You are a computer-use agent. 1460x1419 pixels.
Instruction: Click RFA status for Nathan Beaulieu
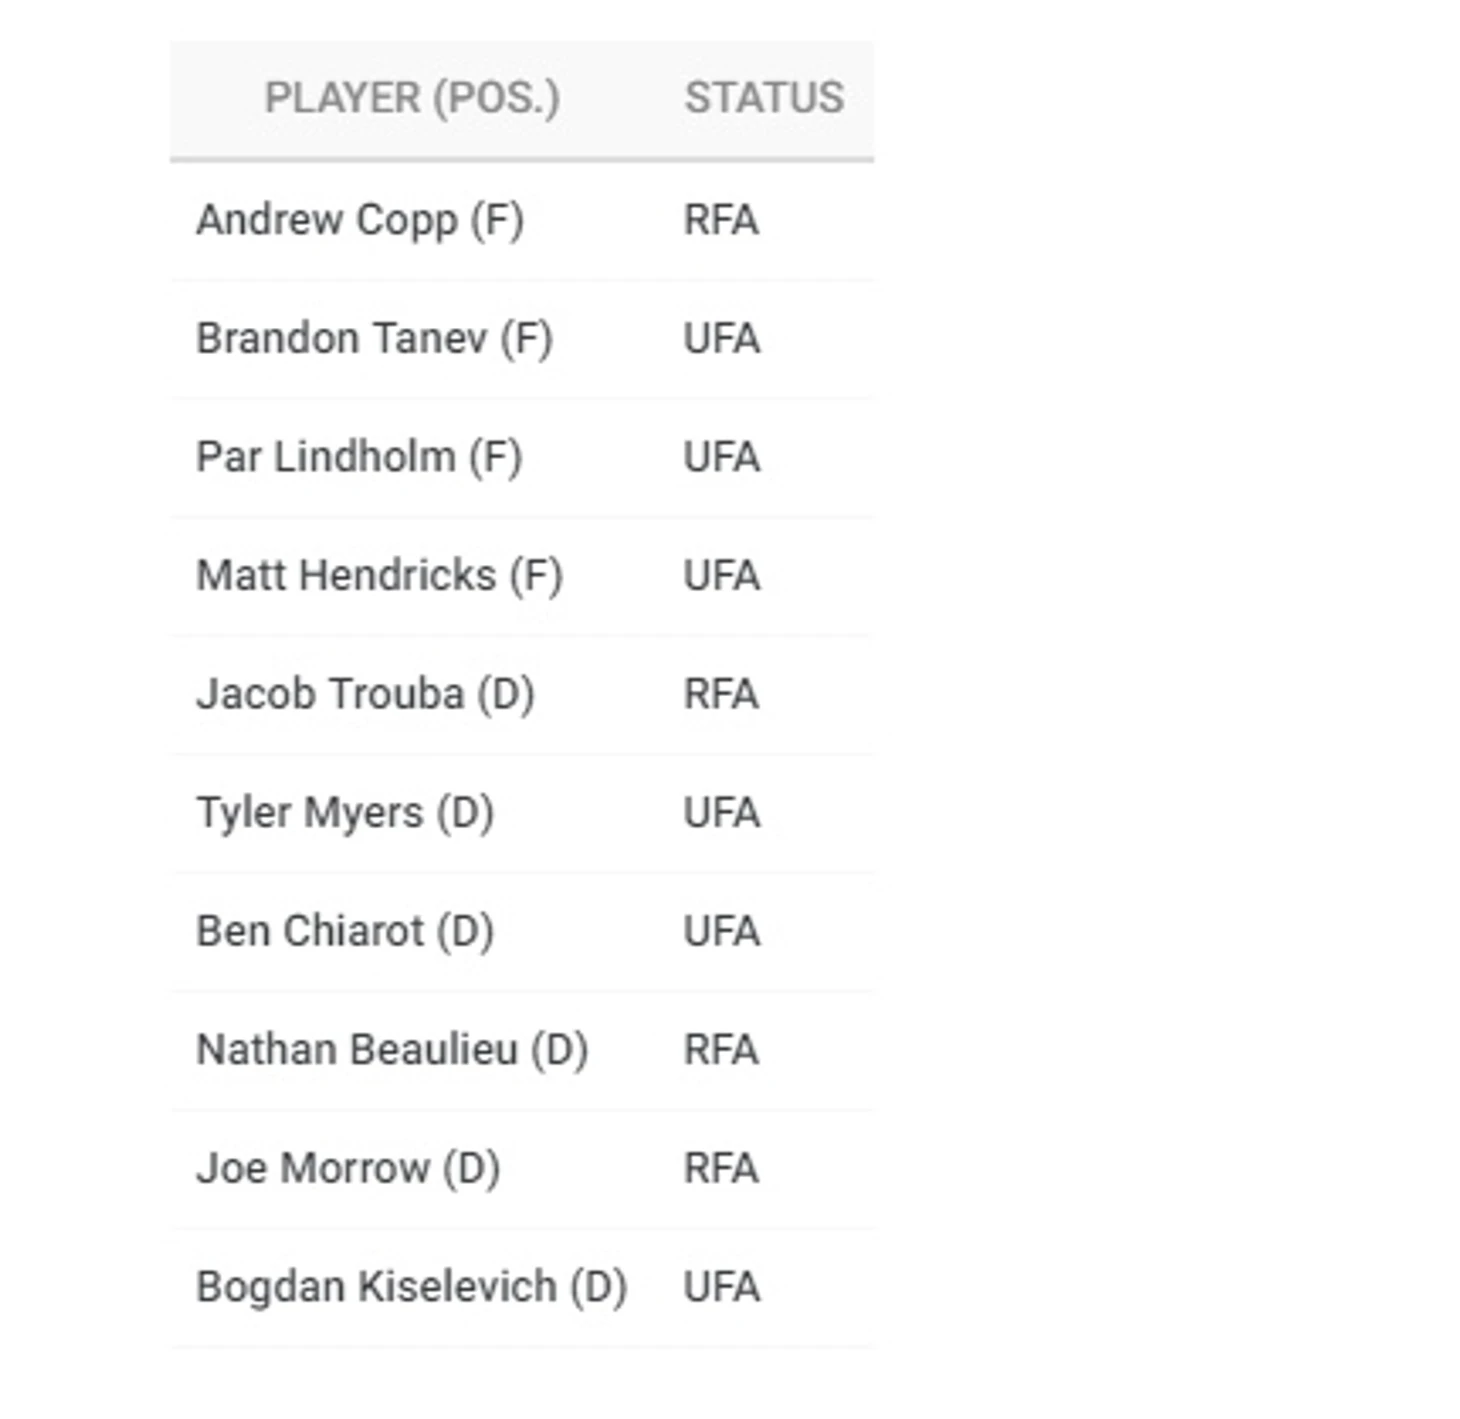click(x=721, y=1050)
